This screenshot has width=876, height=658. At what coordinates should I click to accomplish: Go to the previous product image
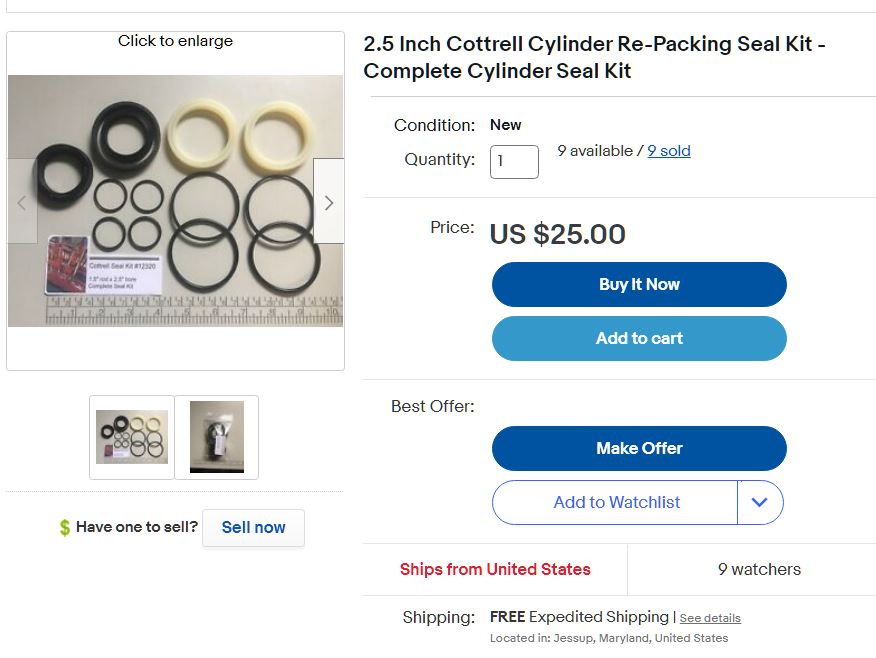click(x=22, y=202)
